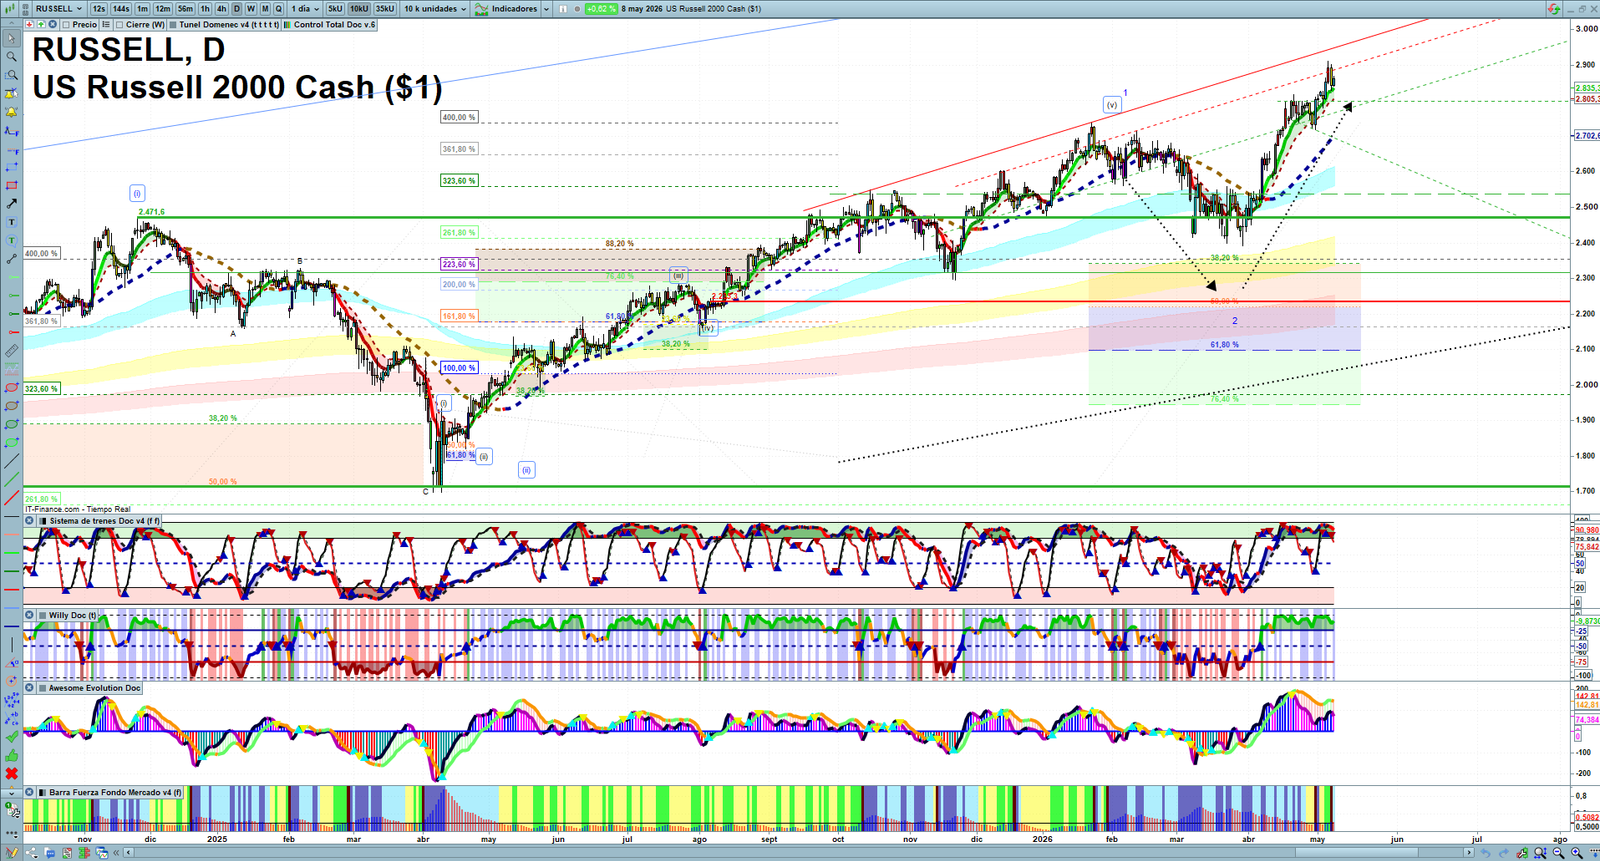
Task: Toggle the Precio checkbox
Action: pos(66,24)
